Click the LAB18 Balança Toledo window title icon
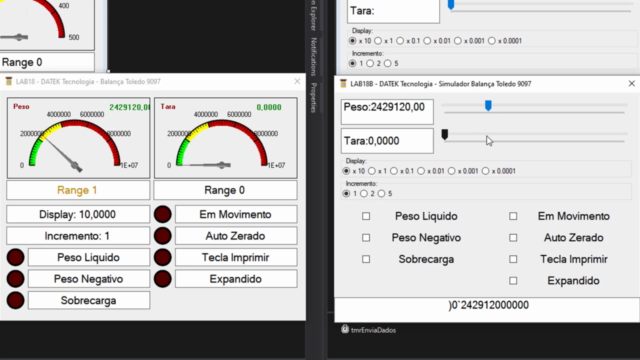Viewport: 640px width, 360px height. [9, 81]
